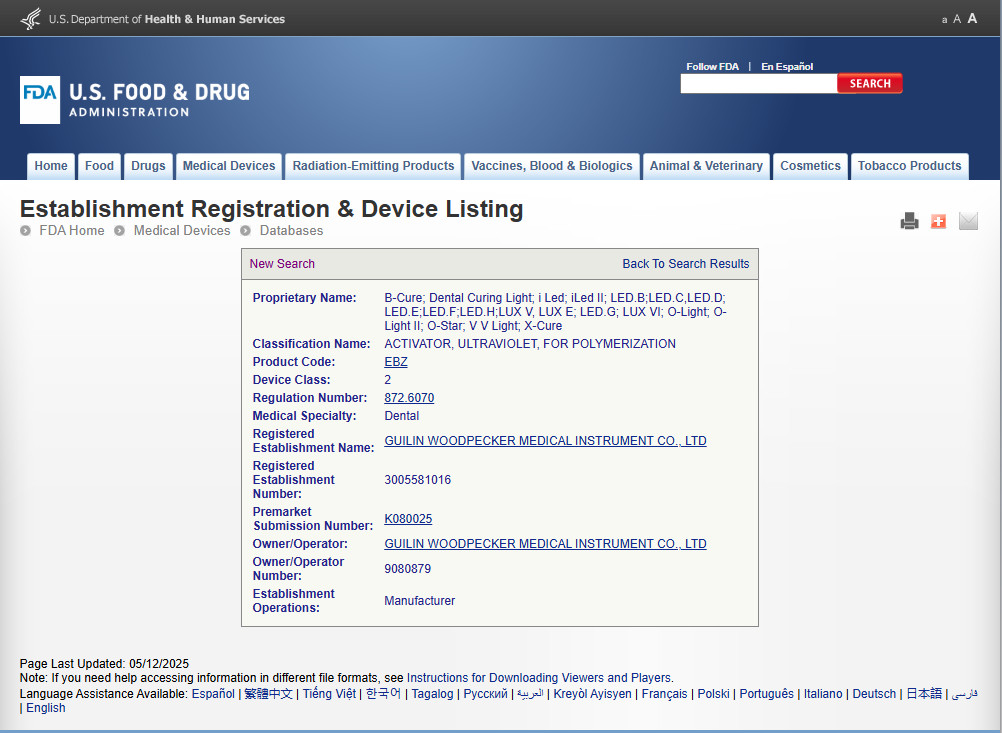The width and height of the screenshot is (1002, 733).
Task: Switch to En Español
Action: pos(787,66)
